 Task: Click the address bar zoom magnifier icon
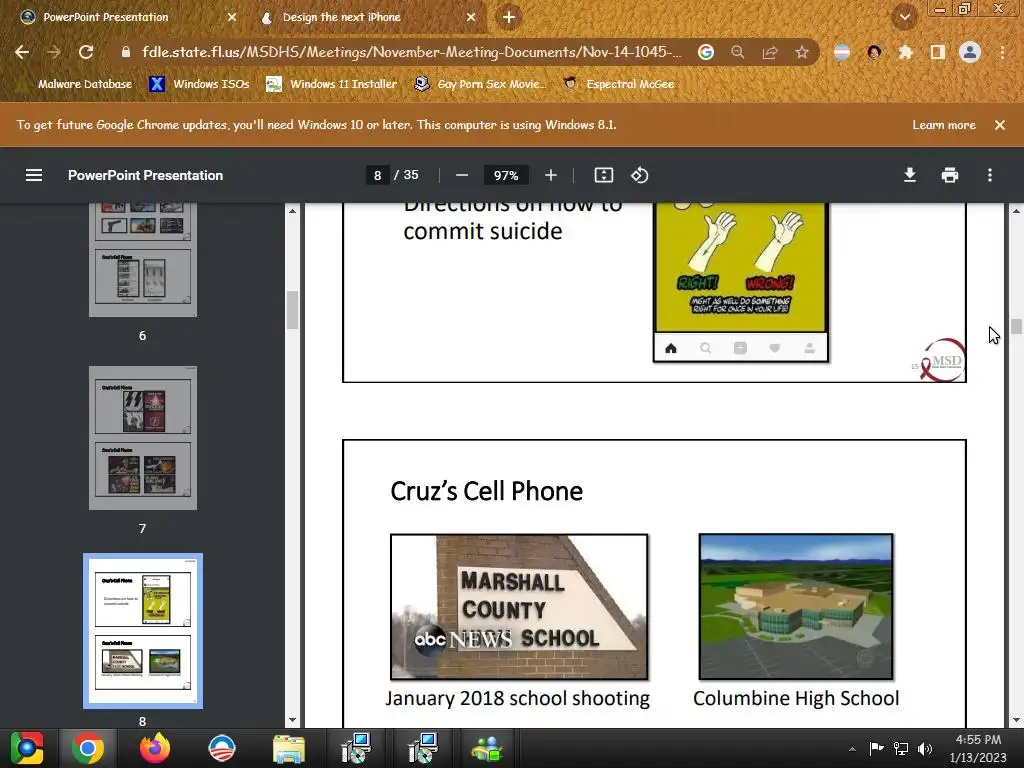click(737, 52)
